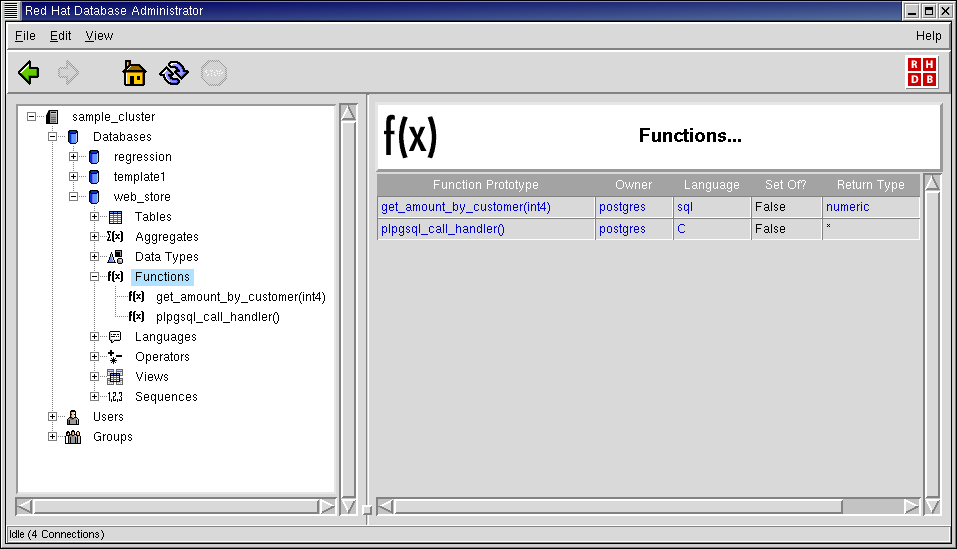Screen dimensions: 957x549
Task: Click the numeric return type link
Action: 847,207
